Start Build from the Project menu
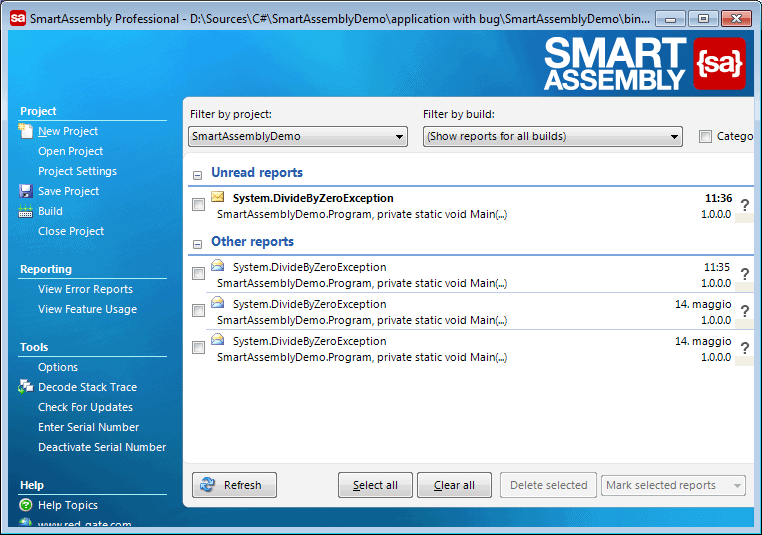Image resolution: width=762 pixels, height=535 pixels. (x=51, y=211)
